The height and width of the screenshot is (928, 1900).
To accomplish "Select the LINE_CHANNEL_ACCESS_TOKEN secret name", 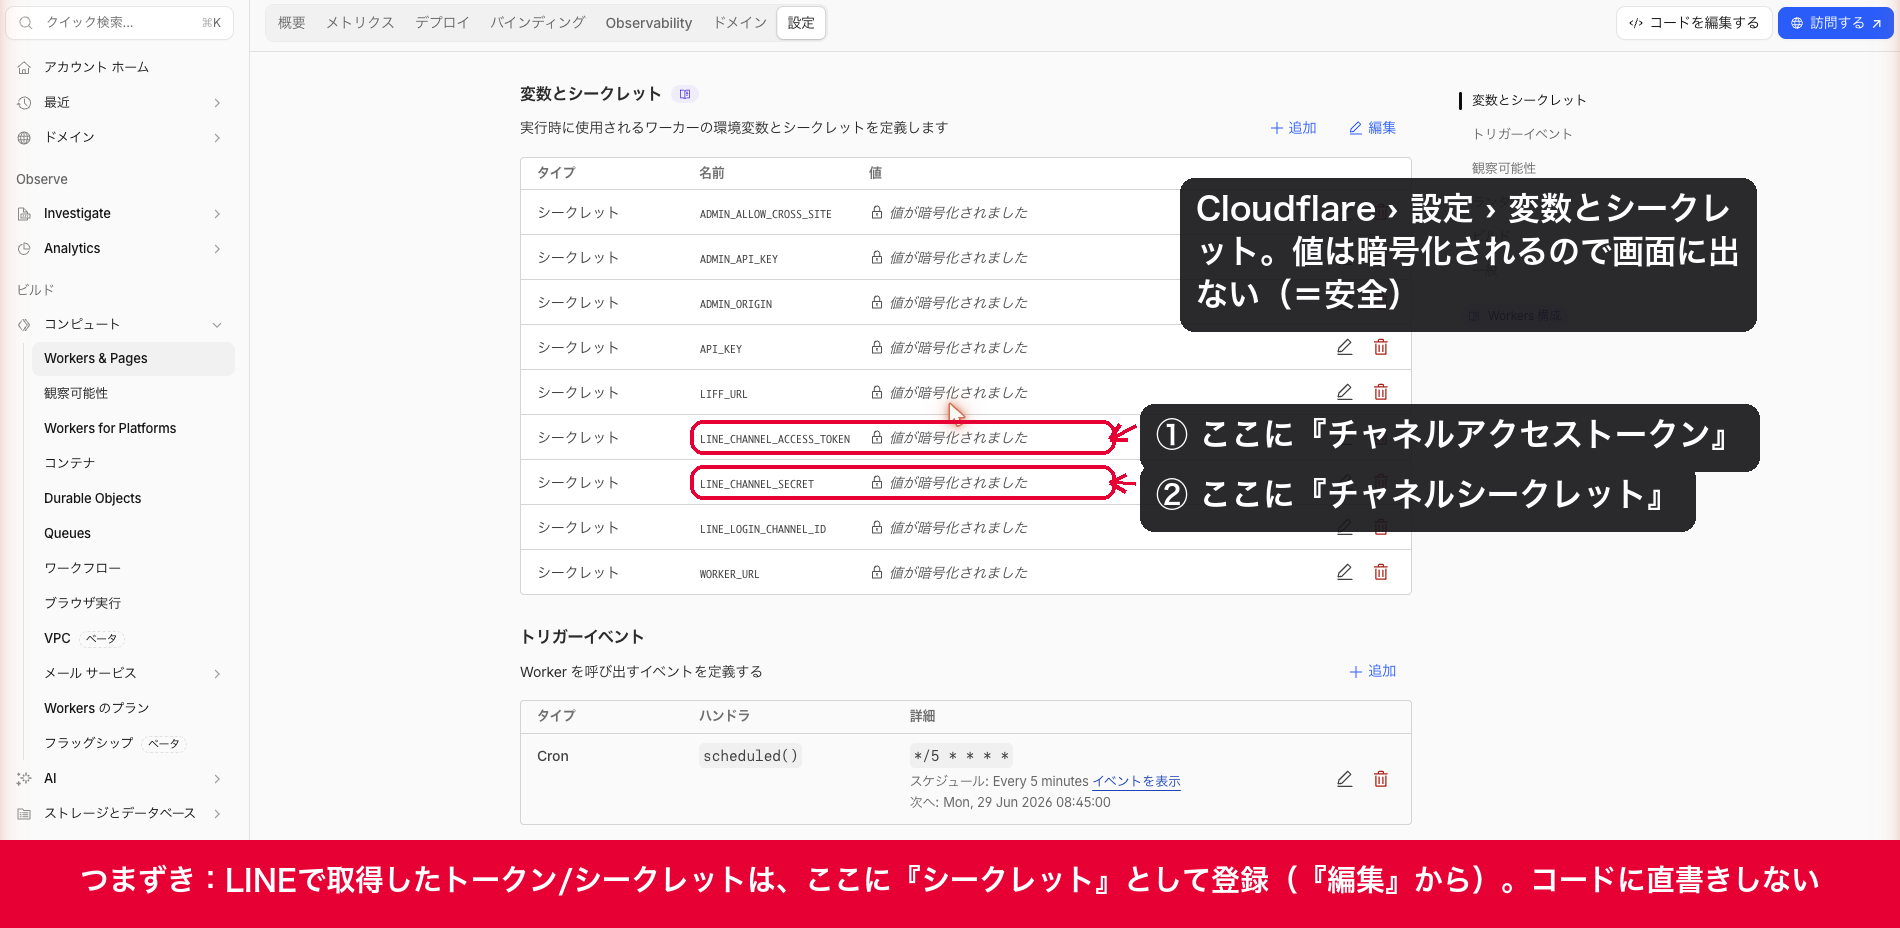I will click(775, 439).
